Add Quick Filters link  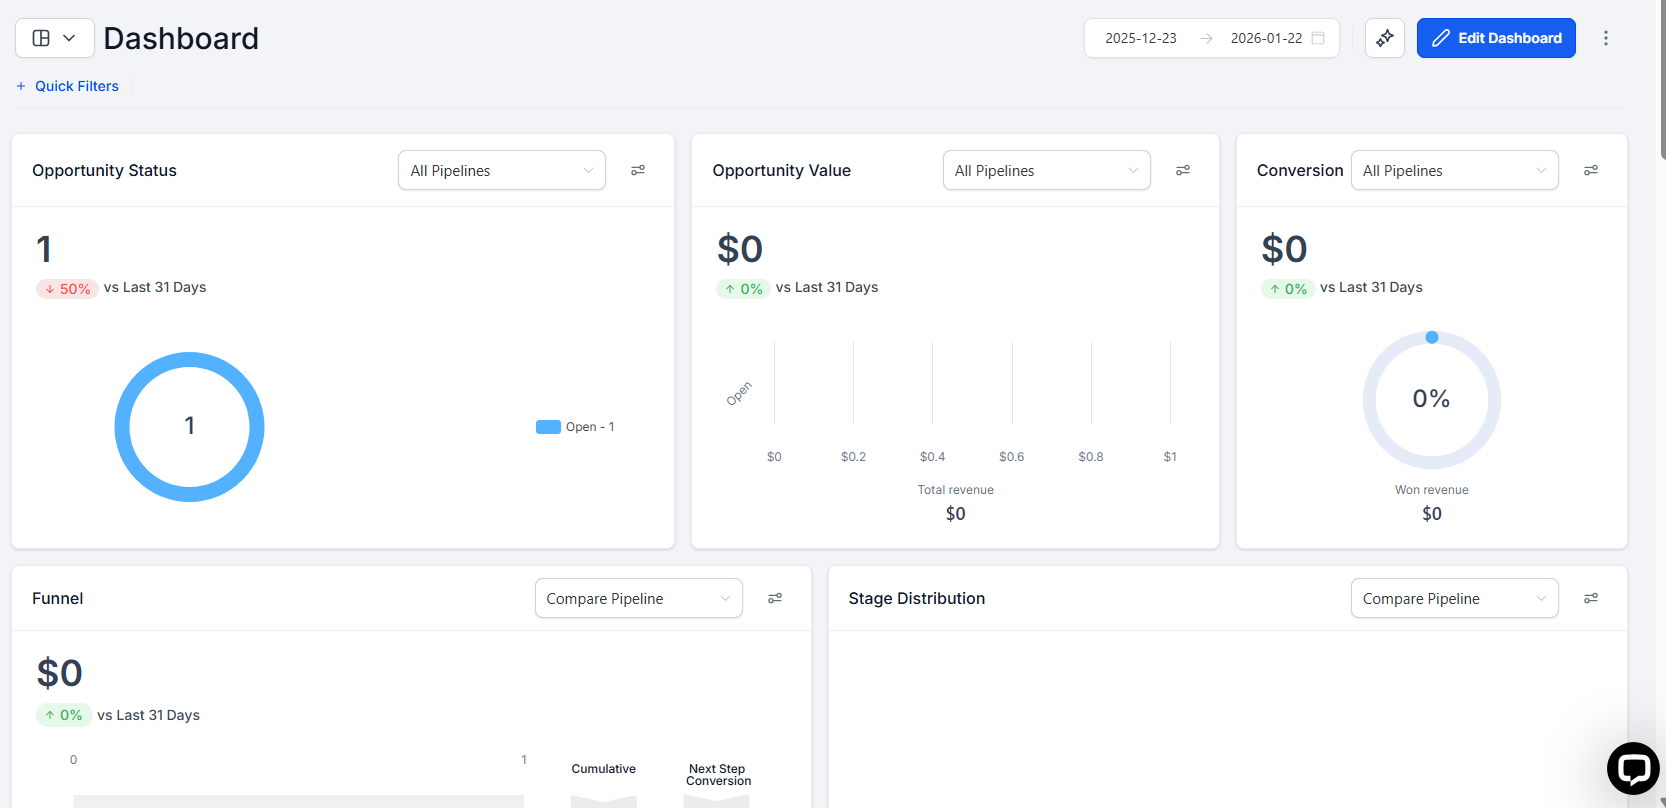[x=68, y=86]
